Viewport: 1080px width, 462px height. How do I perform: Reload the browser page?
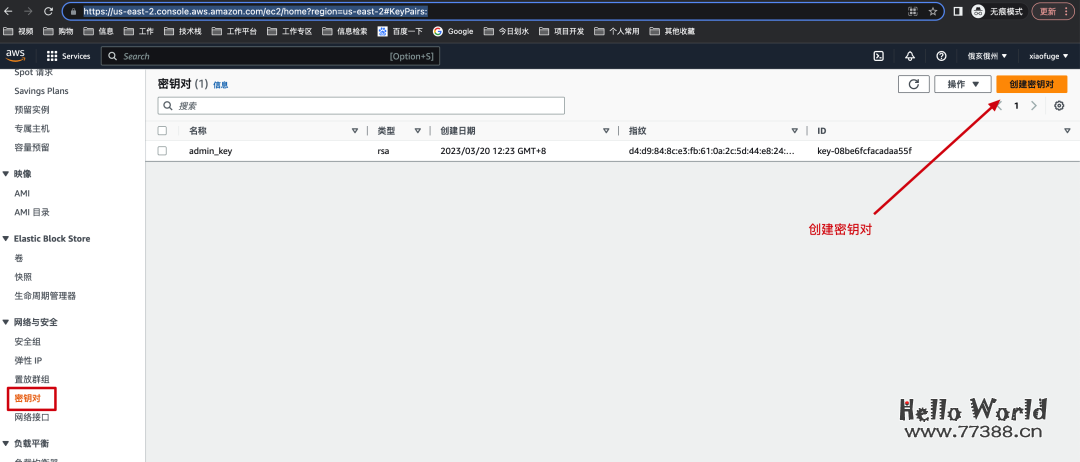(x=48, y=11)
